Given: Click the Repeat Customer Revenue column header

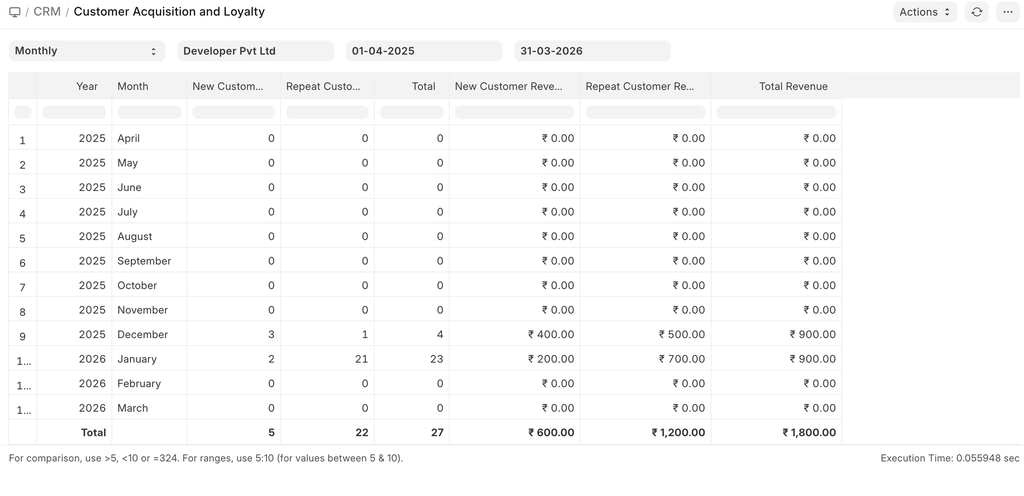Looking at the screenshot, I should (x=645, y=86).
